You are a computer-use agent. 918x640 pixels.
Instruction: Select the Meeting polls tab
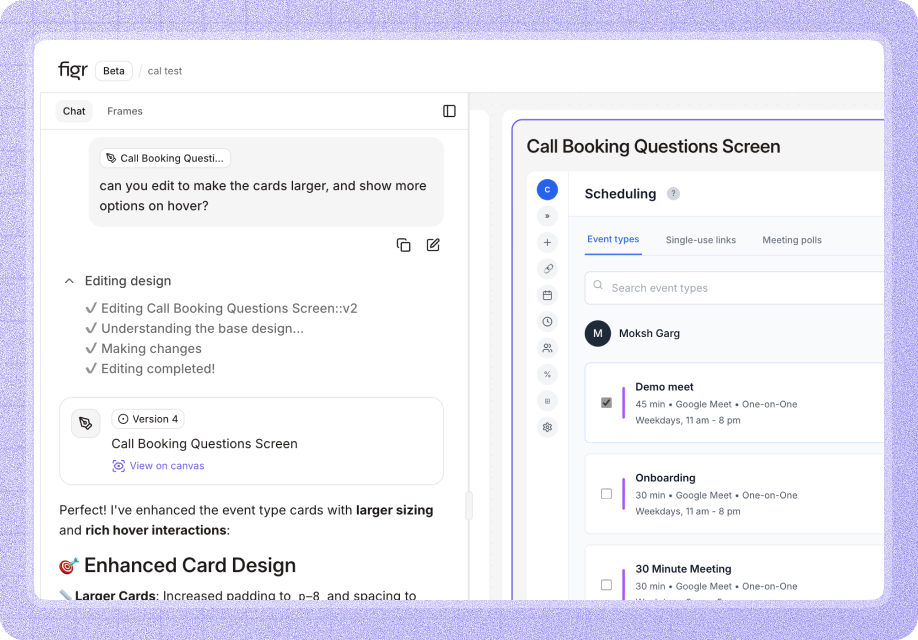(x=792, y=240)
